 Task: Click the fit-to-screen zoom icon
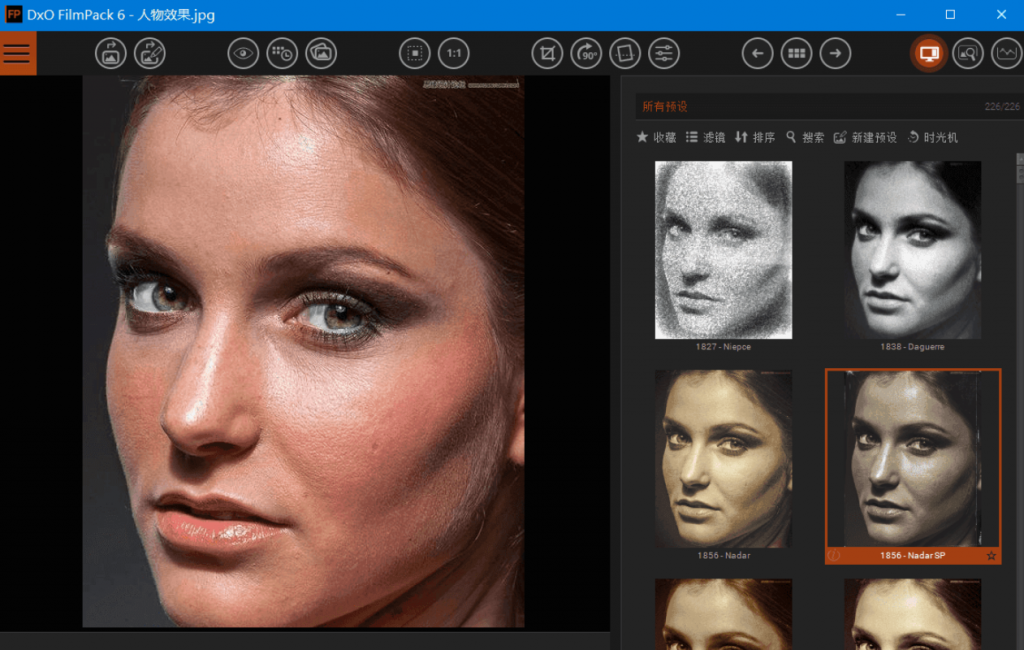415,53
